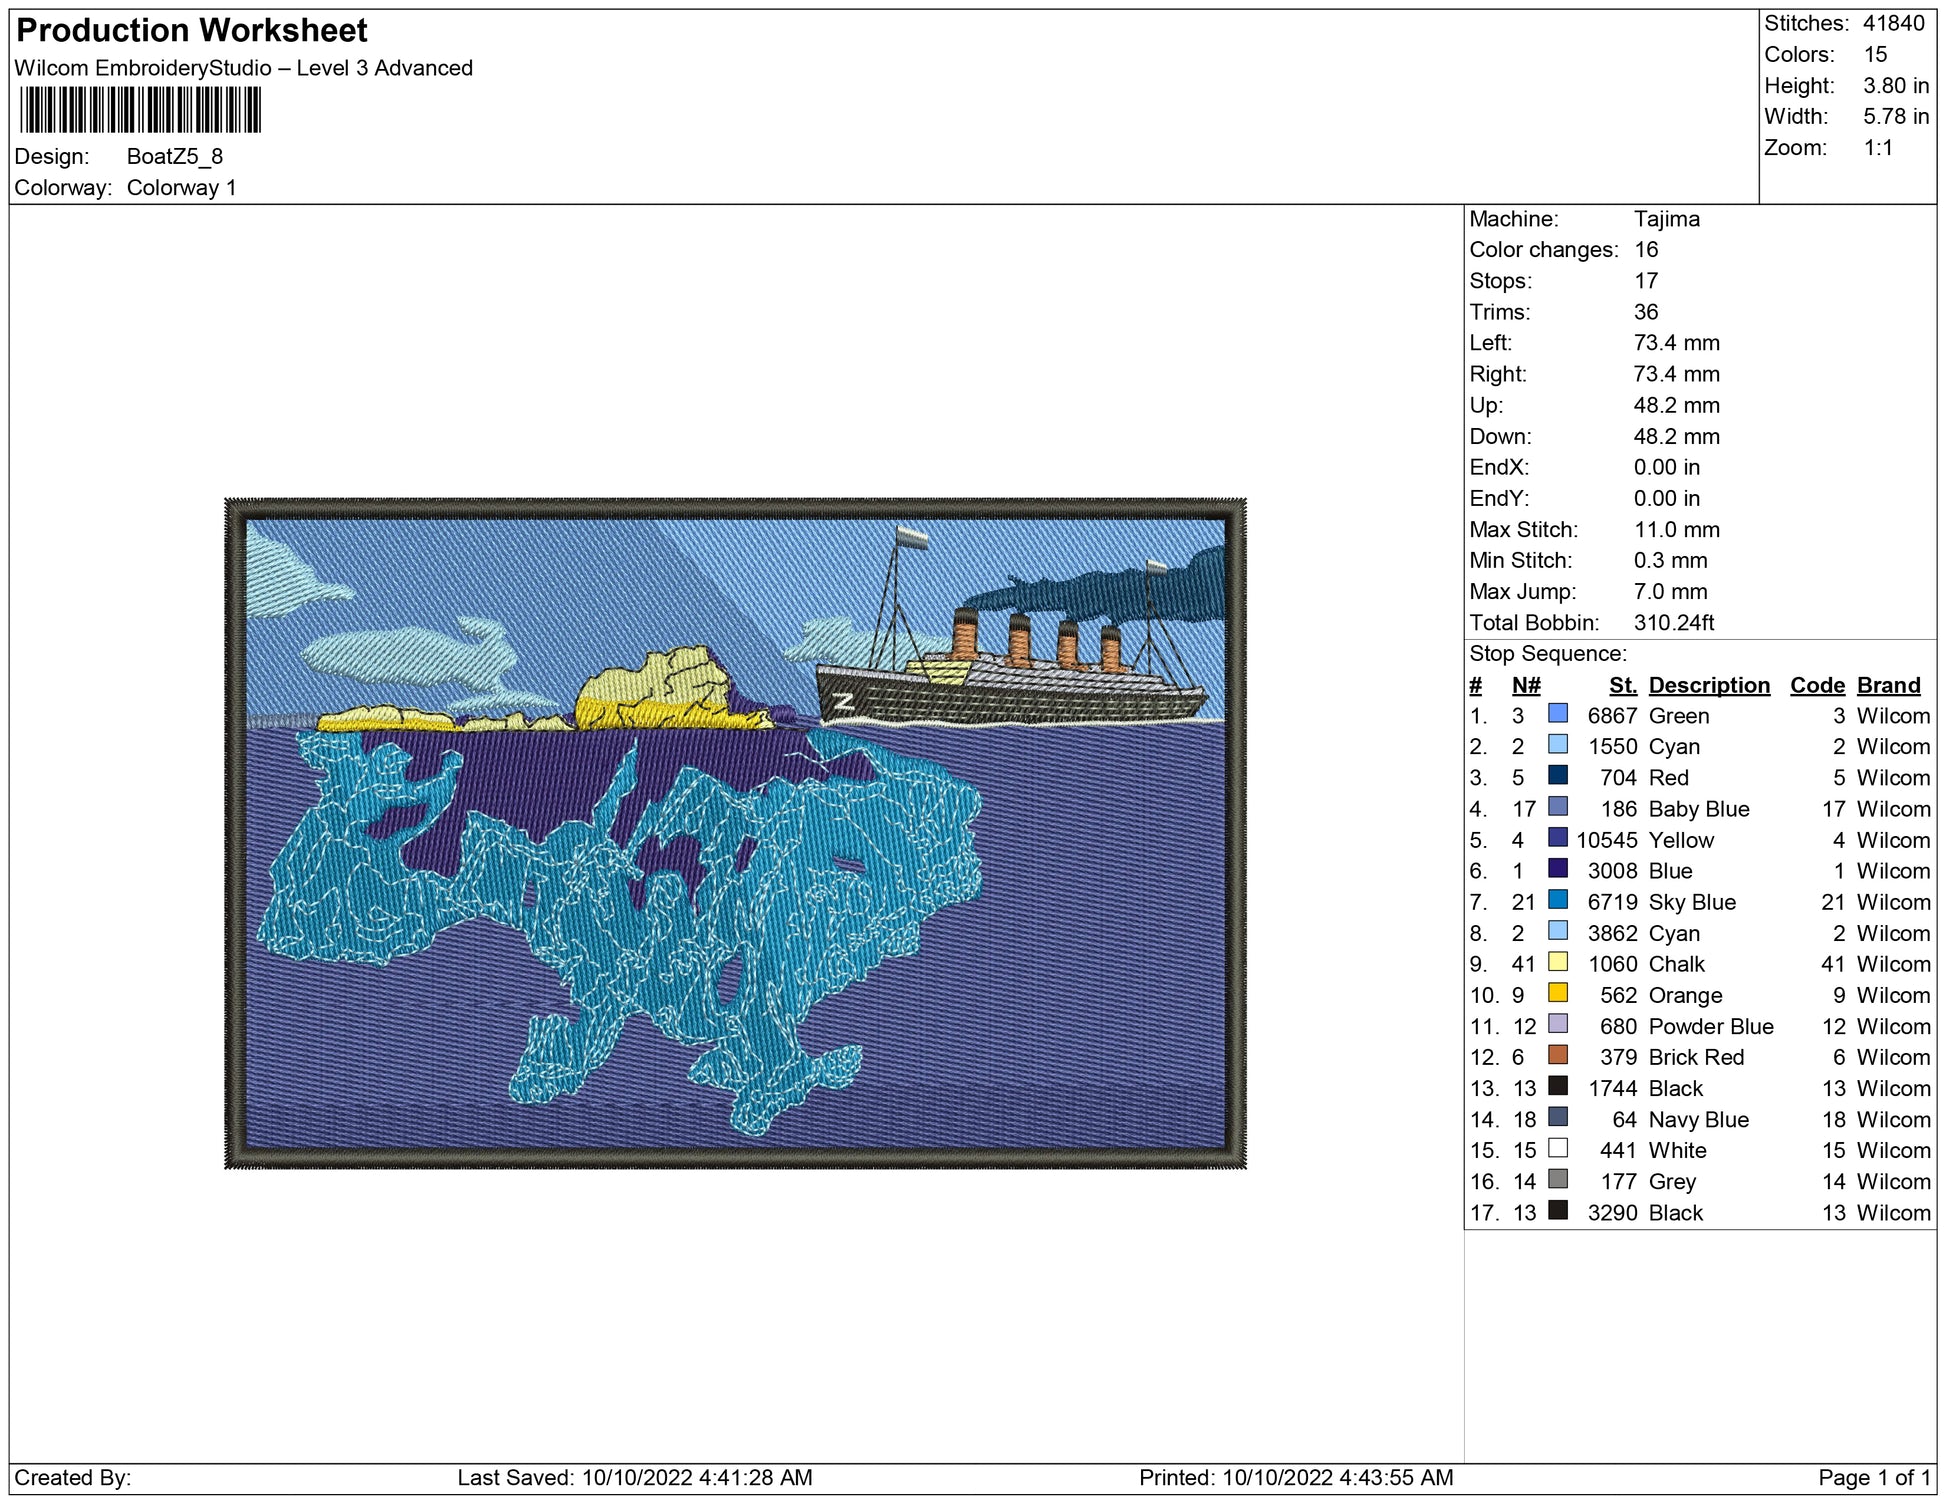Click the Navy Blue color swatch in row 14
The height and width of the screenshot is (1497, 1946).
pos(1557,1116)
